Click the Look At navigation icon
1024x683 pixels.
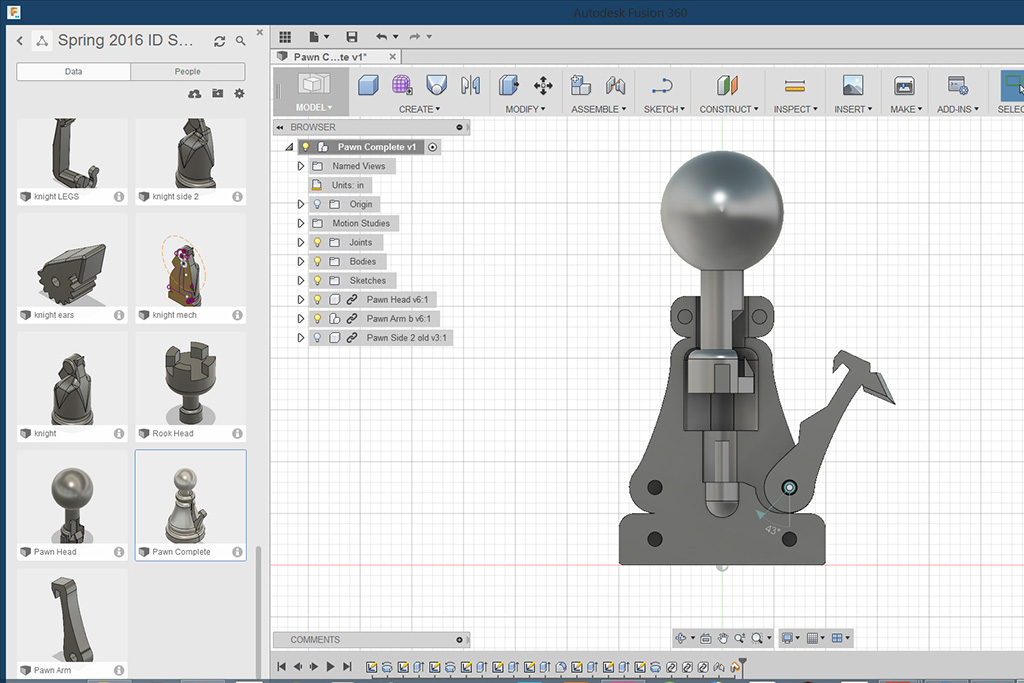click(706, 639)
